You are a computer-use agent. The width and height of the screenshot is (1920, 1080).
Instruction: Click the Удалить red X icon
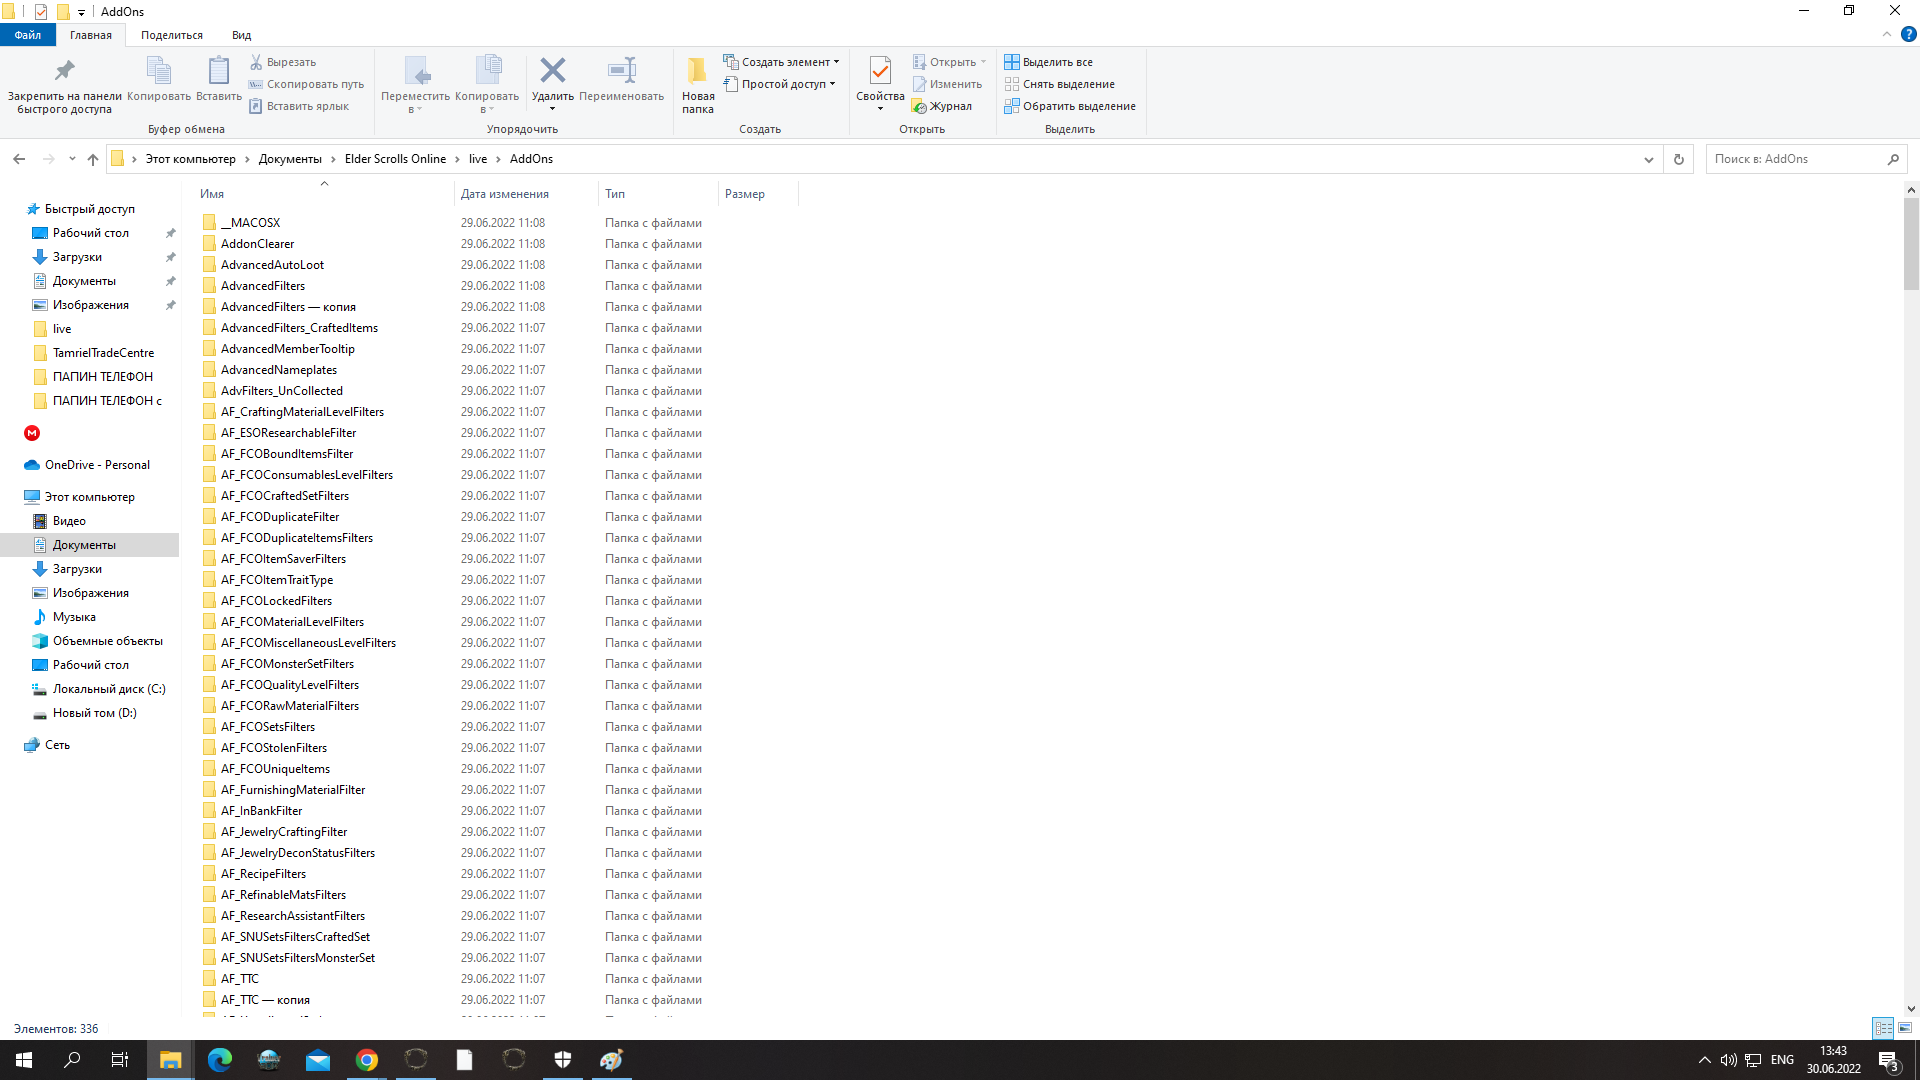[x=552, y=71]
